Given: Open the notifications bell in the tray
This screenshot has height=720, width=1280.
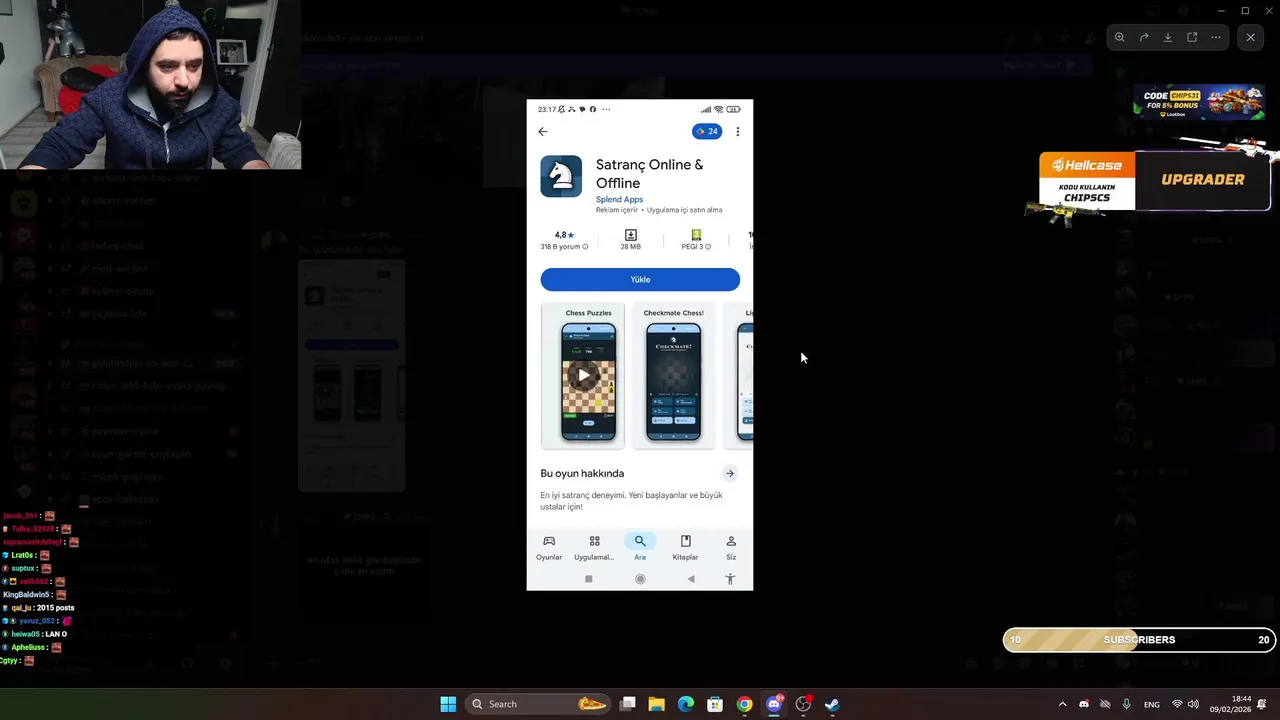Looking at the screenshot, I should (x=1263, y=704).
